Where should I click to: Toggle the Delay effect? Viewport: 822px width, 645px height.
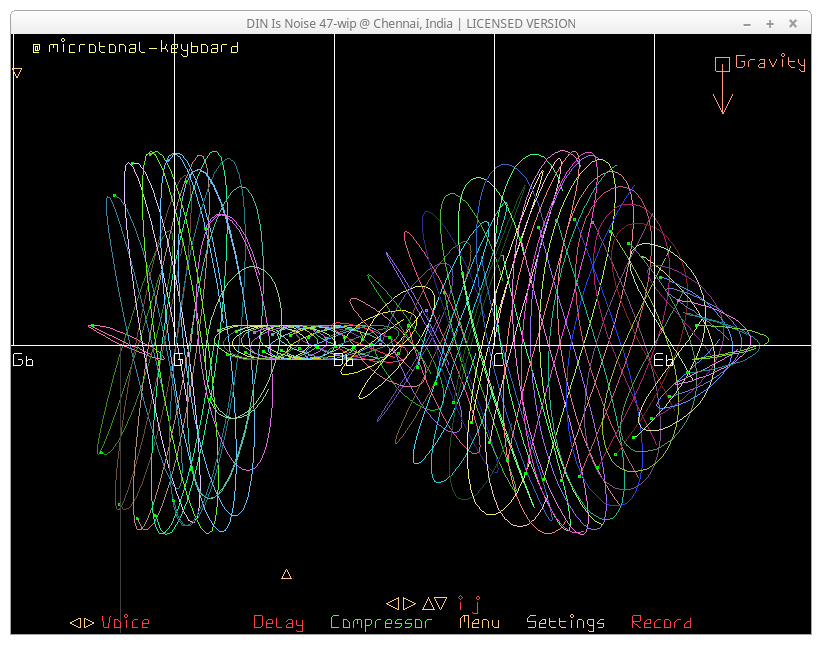(x=278, y=623)
